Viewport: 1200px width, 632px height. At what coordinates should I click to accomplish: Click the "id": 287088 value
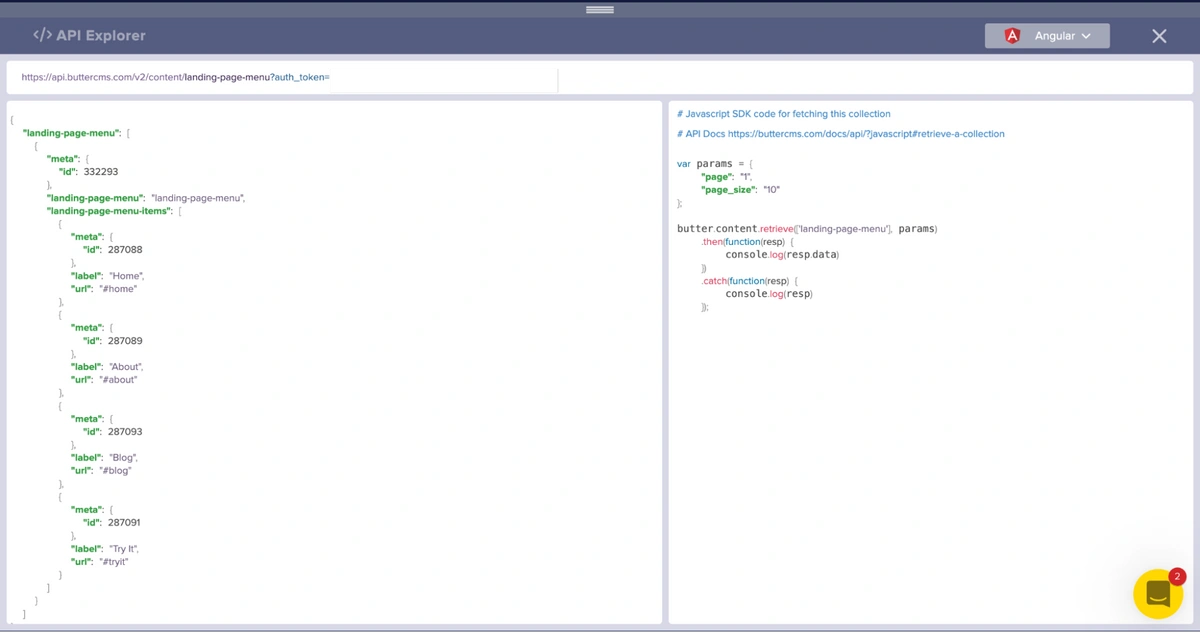pyautogui.click(x=125, y=250)
